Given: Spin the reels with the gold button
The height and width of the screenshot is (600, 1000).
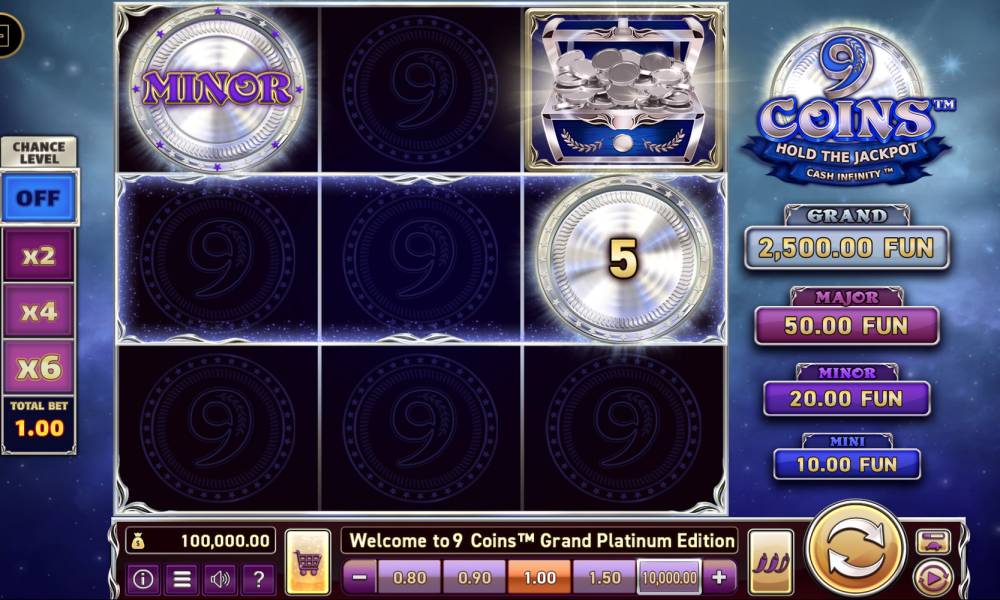Looking at the screenshot, I should [x=855, y=550].
